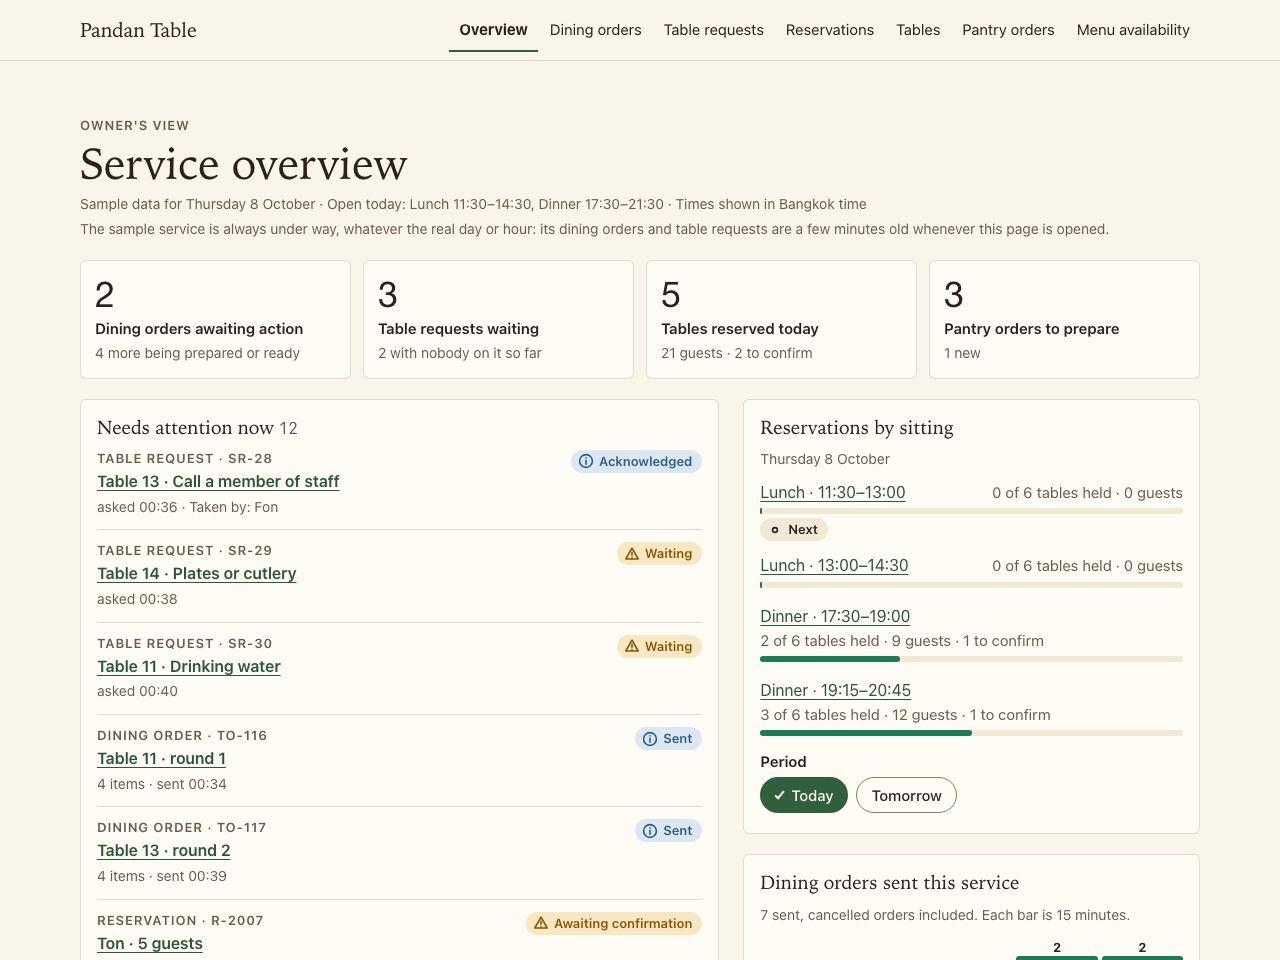Click the Next badge under the lunch sitting
This screenshot has width=1280, height=960.
coord(794,530)
